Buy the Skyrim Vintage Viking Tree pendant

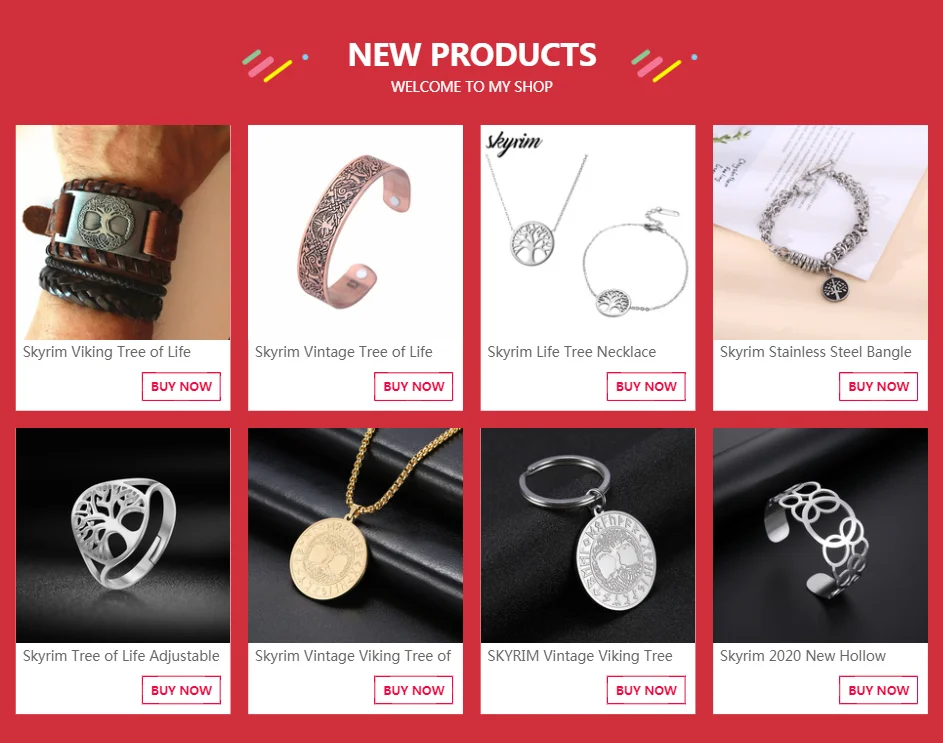click(414, 690)
